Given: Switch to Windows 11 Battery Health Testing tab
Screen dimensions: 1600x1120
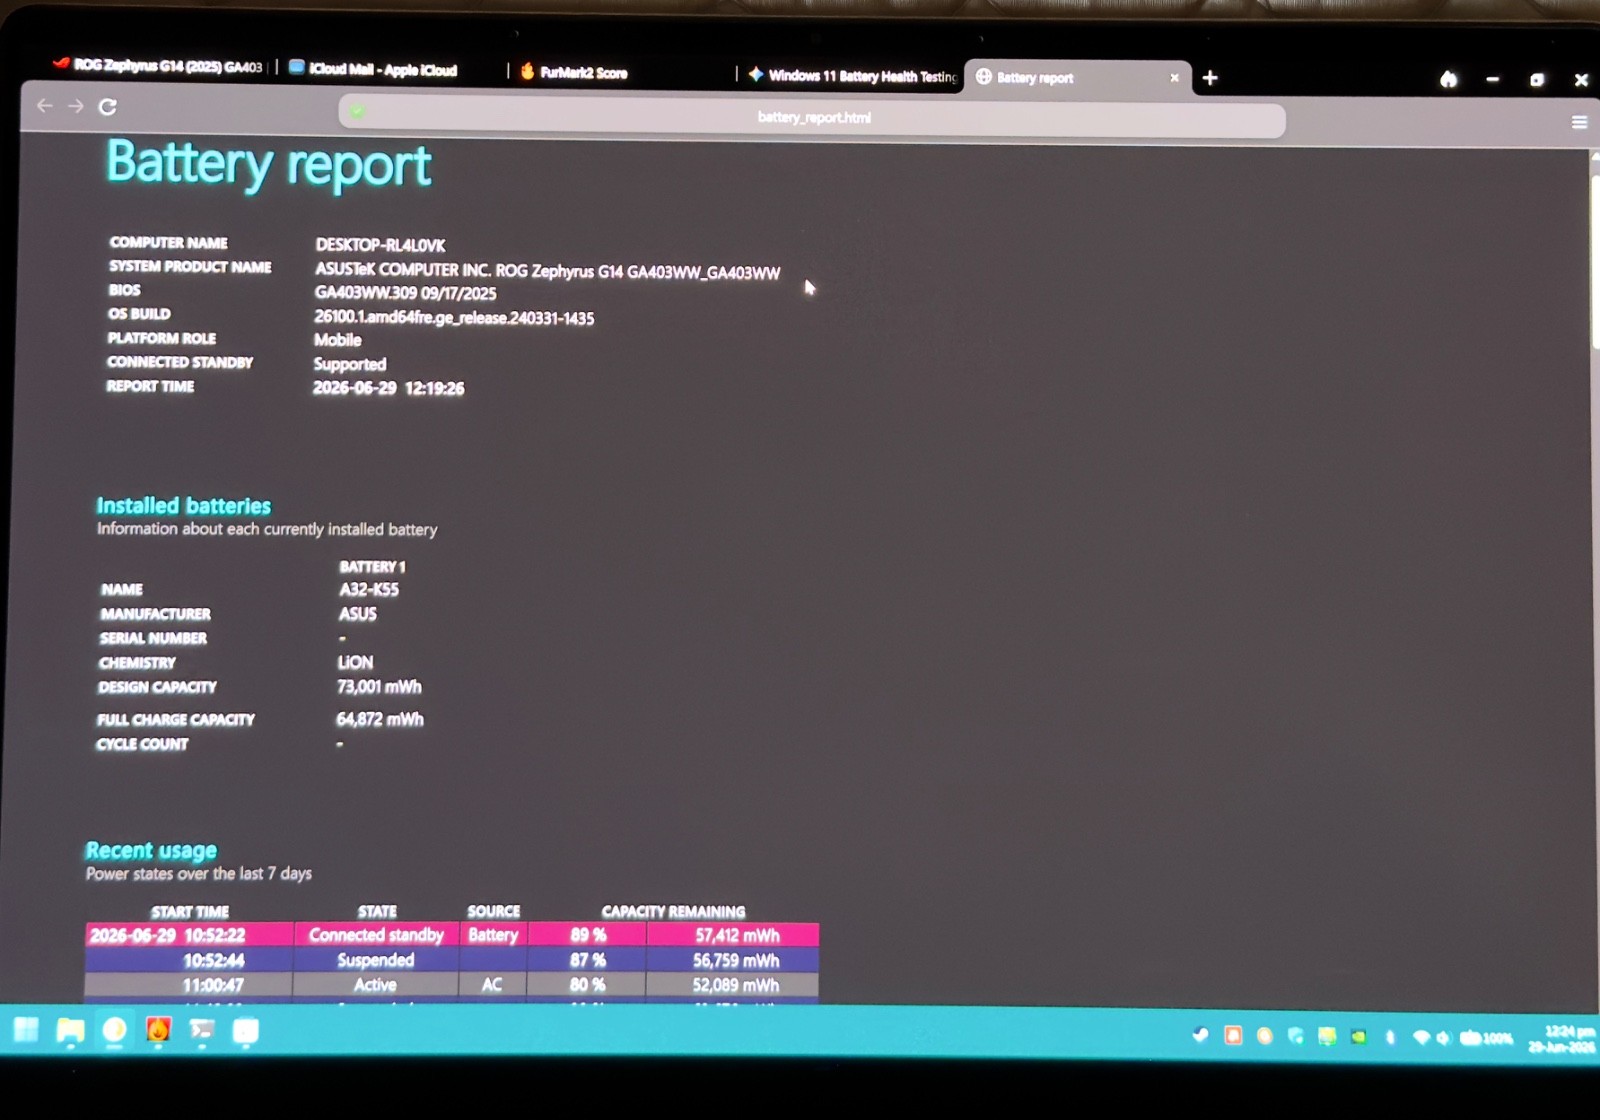Looking at the screenshot, I should (853, 75).
